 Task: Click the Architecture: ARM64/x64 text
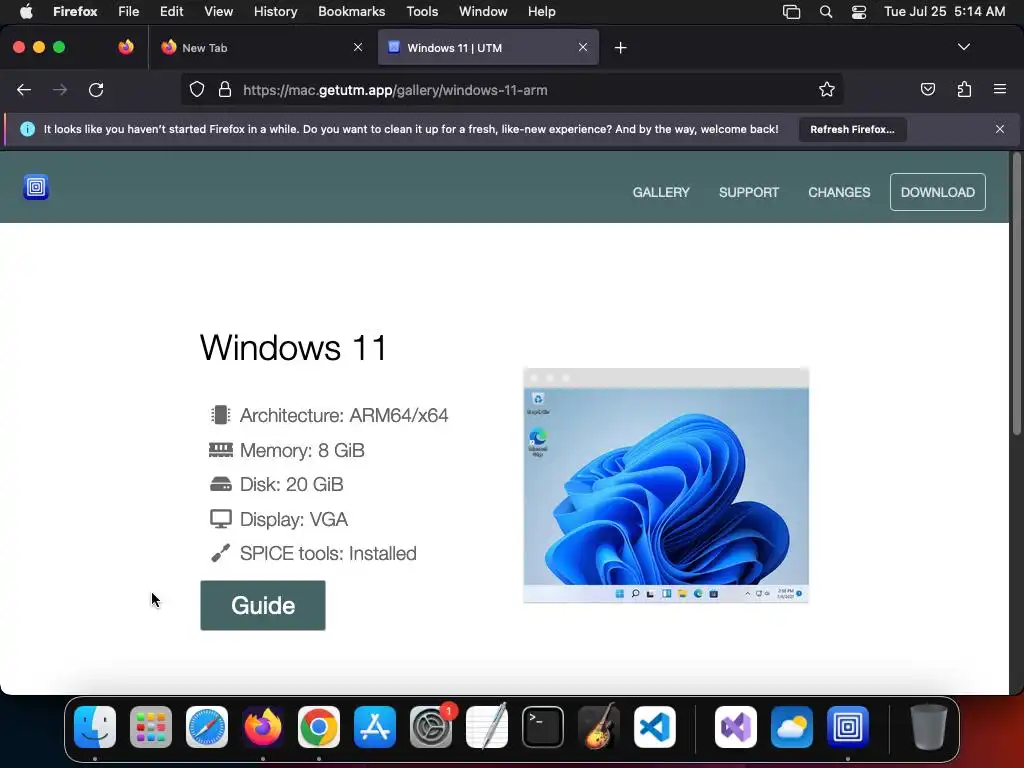point(344,415)
